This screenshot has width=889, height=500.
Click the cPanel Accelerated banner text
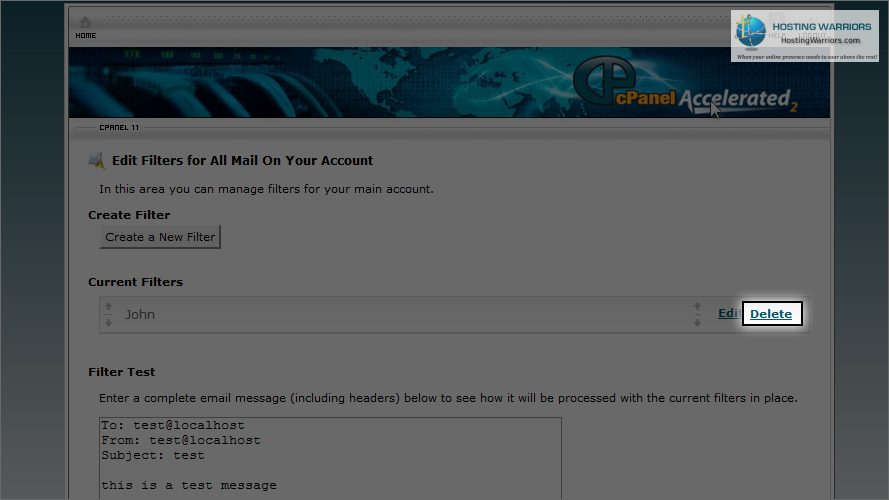pos(706,99)
